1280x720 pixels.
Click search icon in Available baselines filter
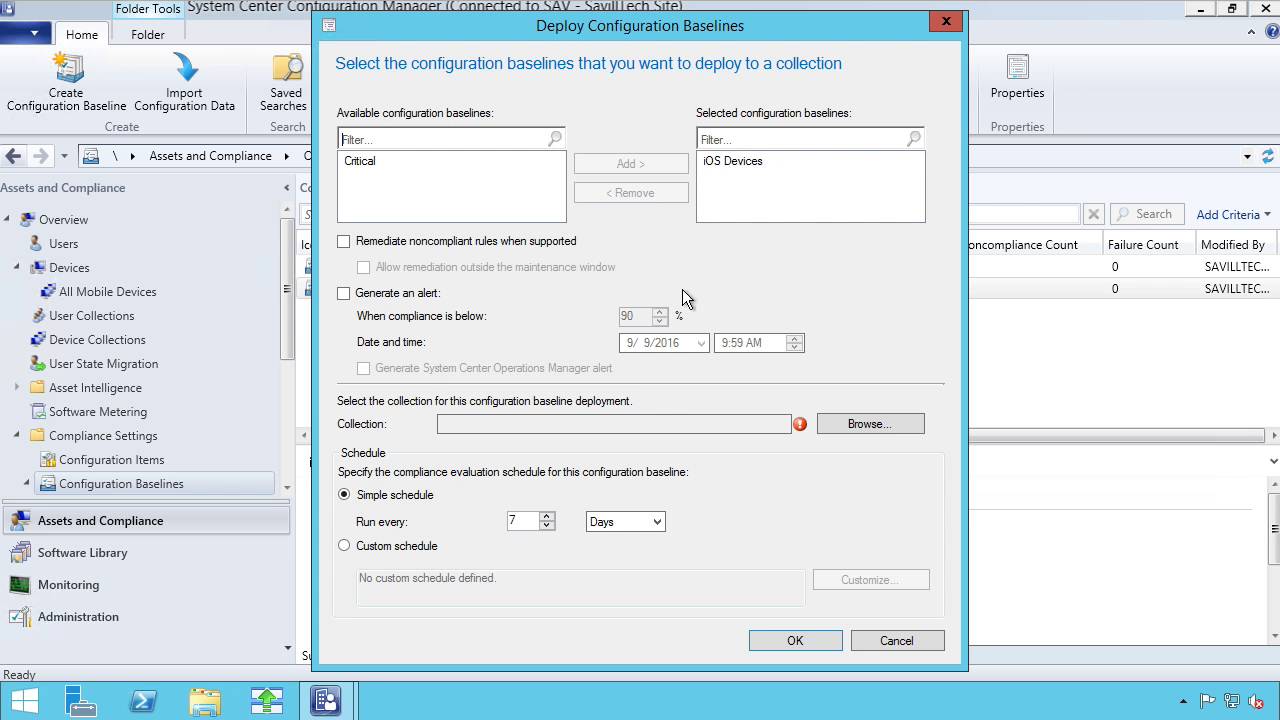[x=555, y=139]
